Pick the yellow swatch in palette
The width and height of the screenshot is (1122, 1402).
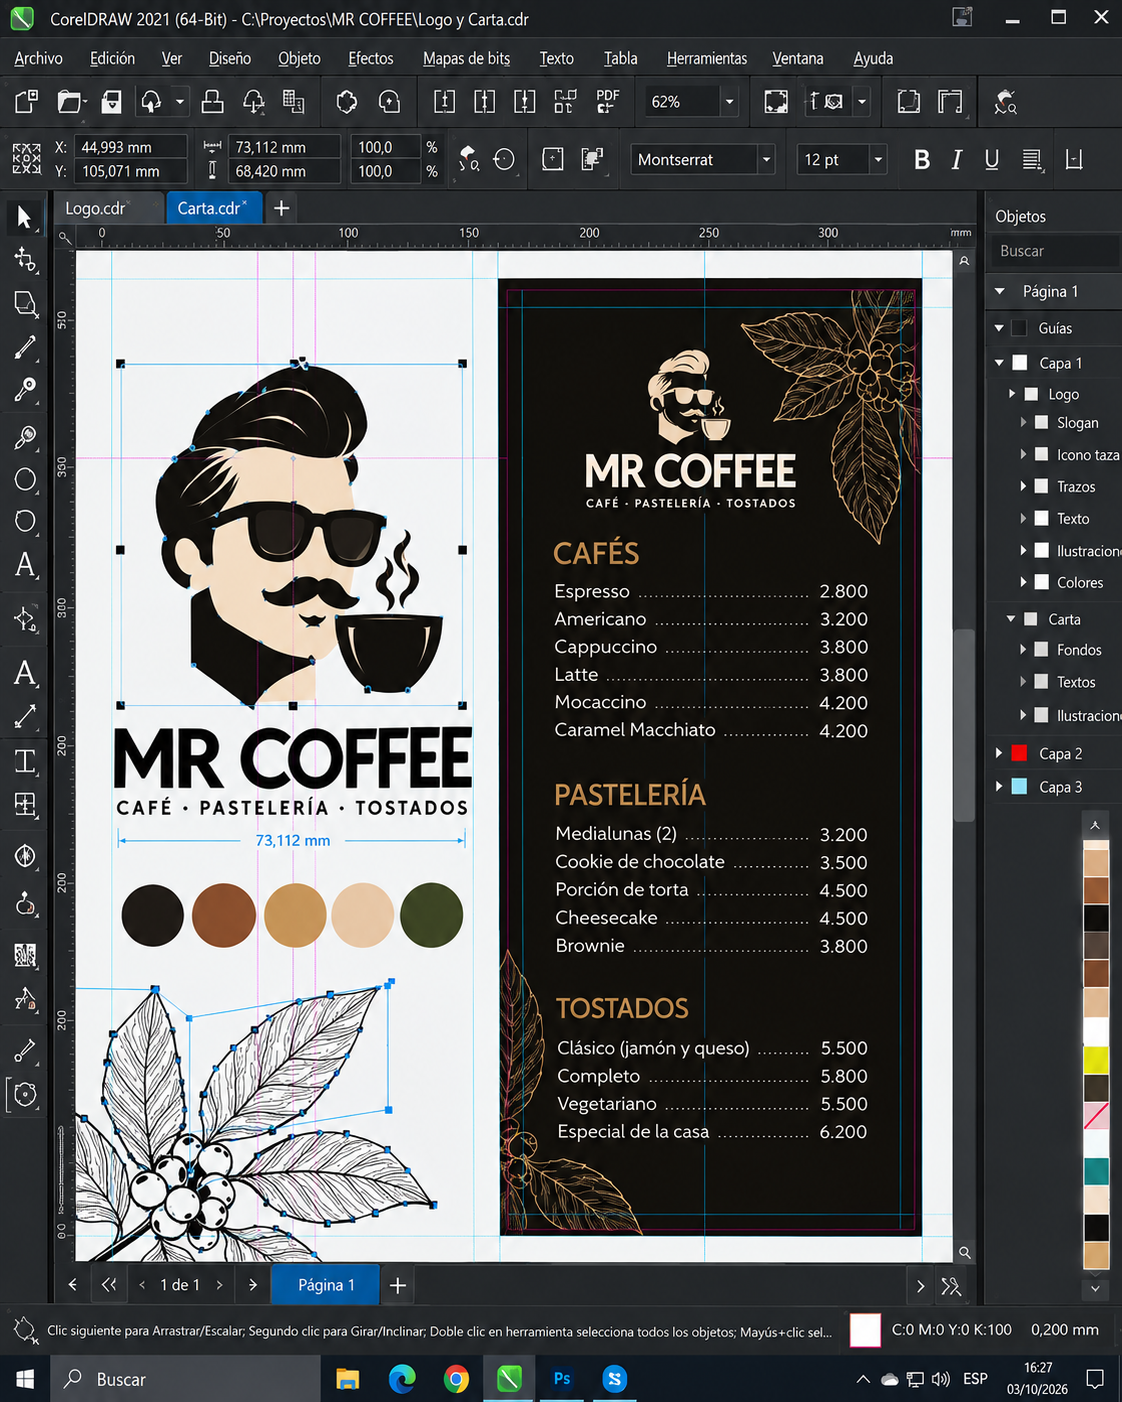pos(1096,1059)
